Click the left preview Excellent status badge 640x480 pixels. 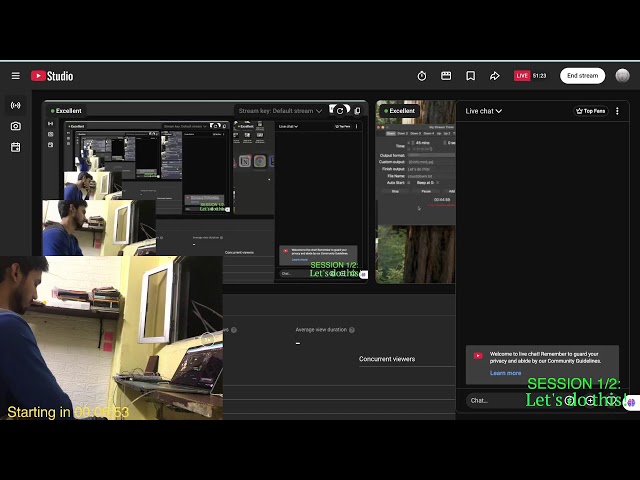(x=66, y=111)
